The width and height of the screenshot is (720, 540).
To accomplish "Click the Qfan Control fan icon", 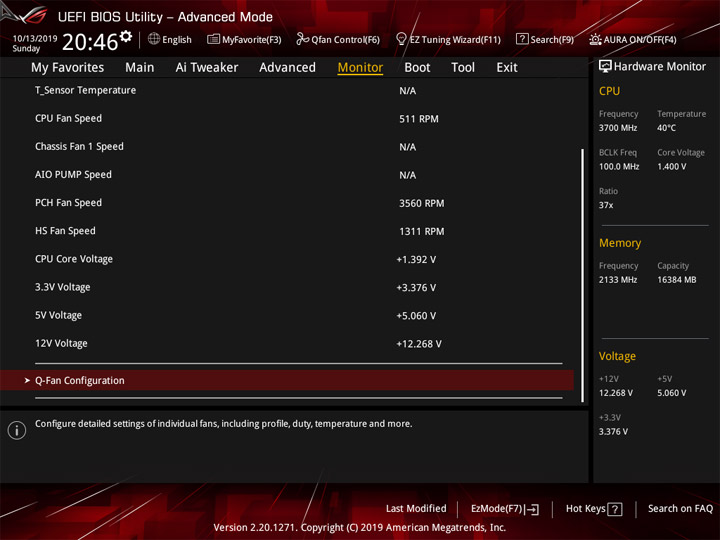I will pyautogui.click(x=302, y=39).
